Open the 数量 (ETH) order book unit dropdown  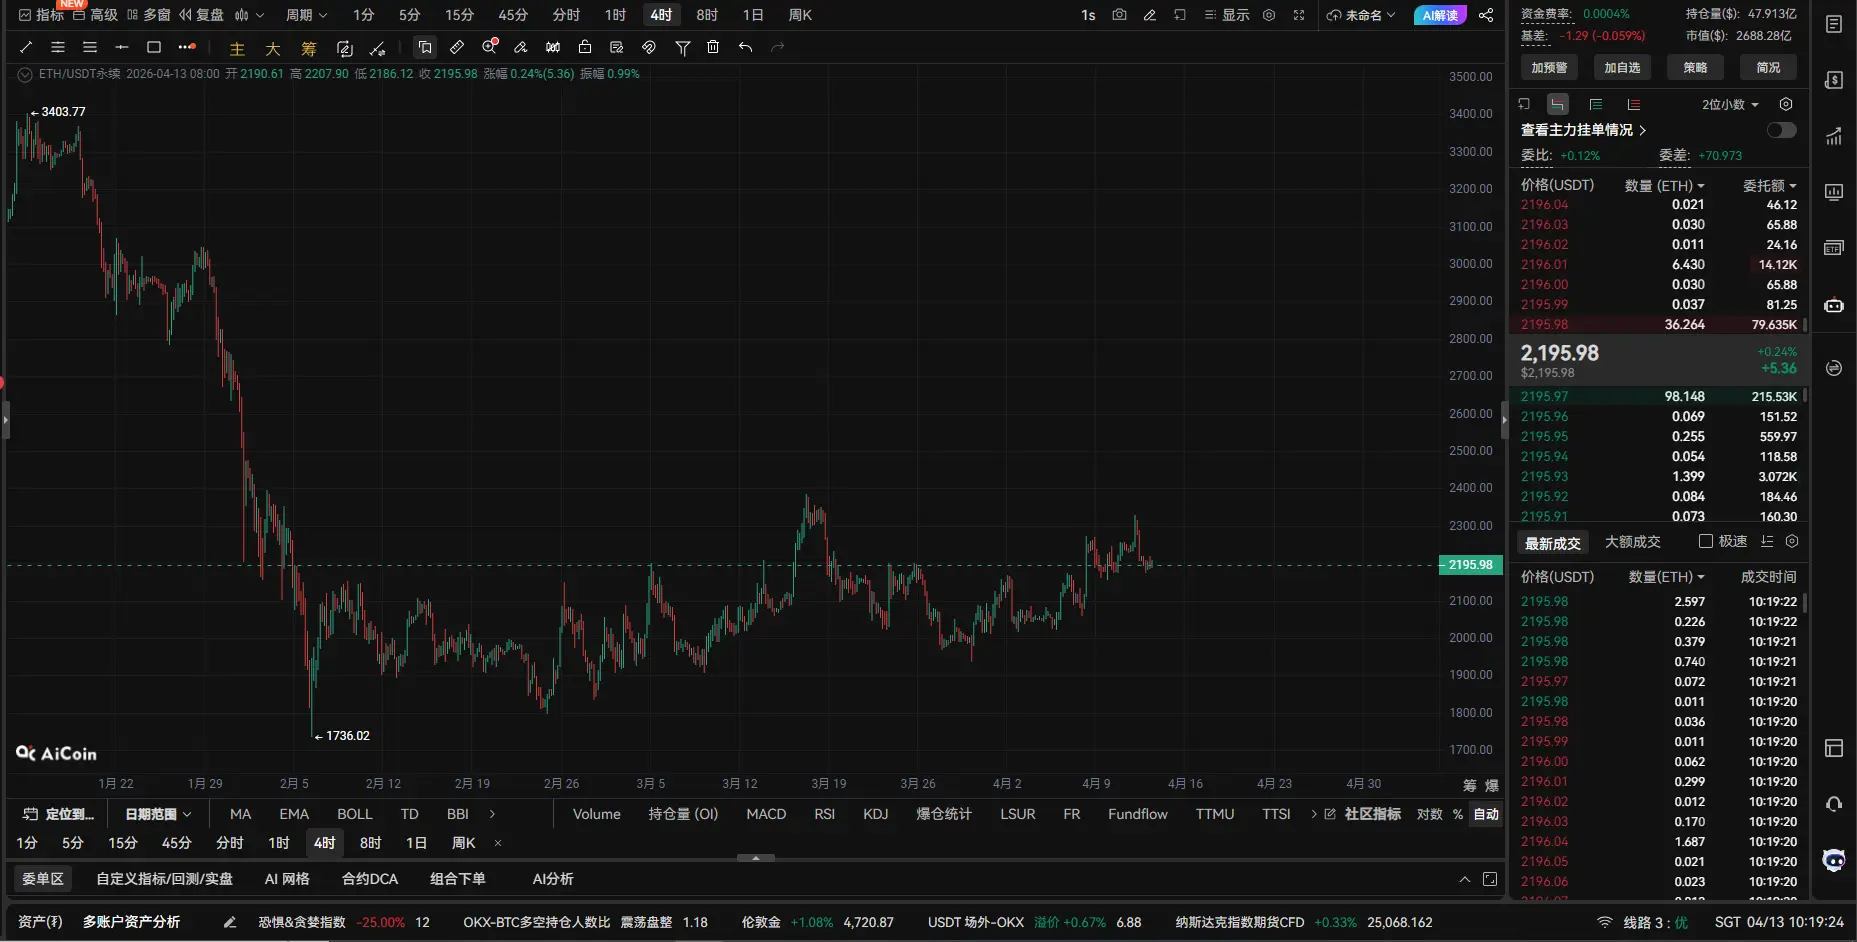[x=1664, y=185]
